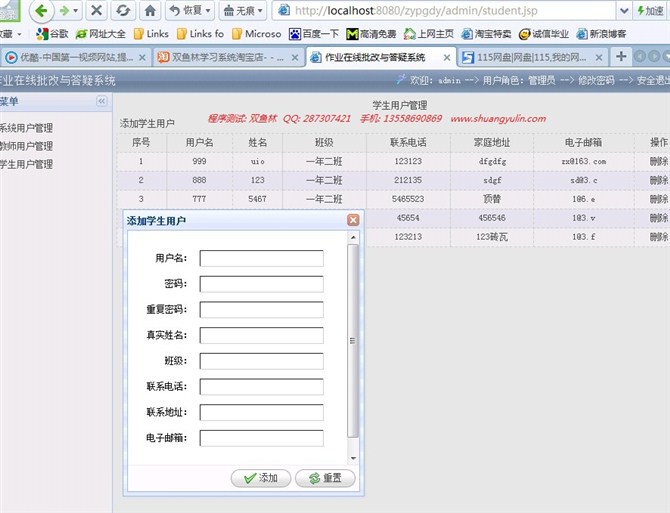Open the 上网主页 bookmark
The image size is (670, 513).
(429, 34)
